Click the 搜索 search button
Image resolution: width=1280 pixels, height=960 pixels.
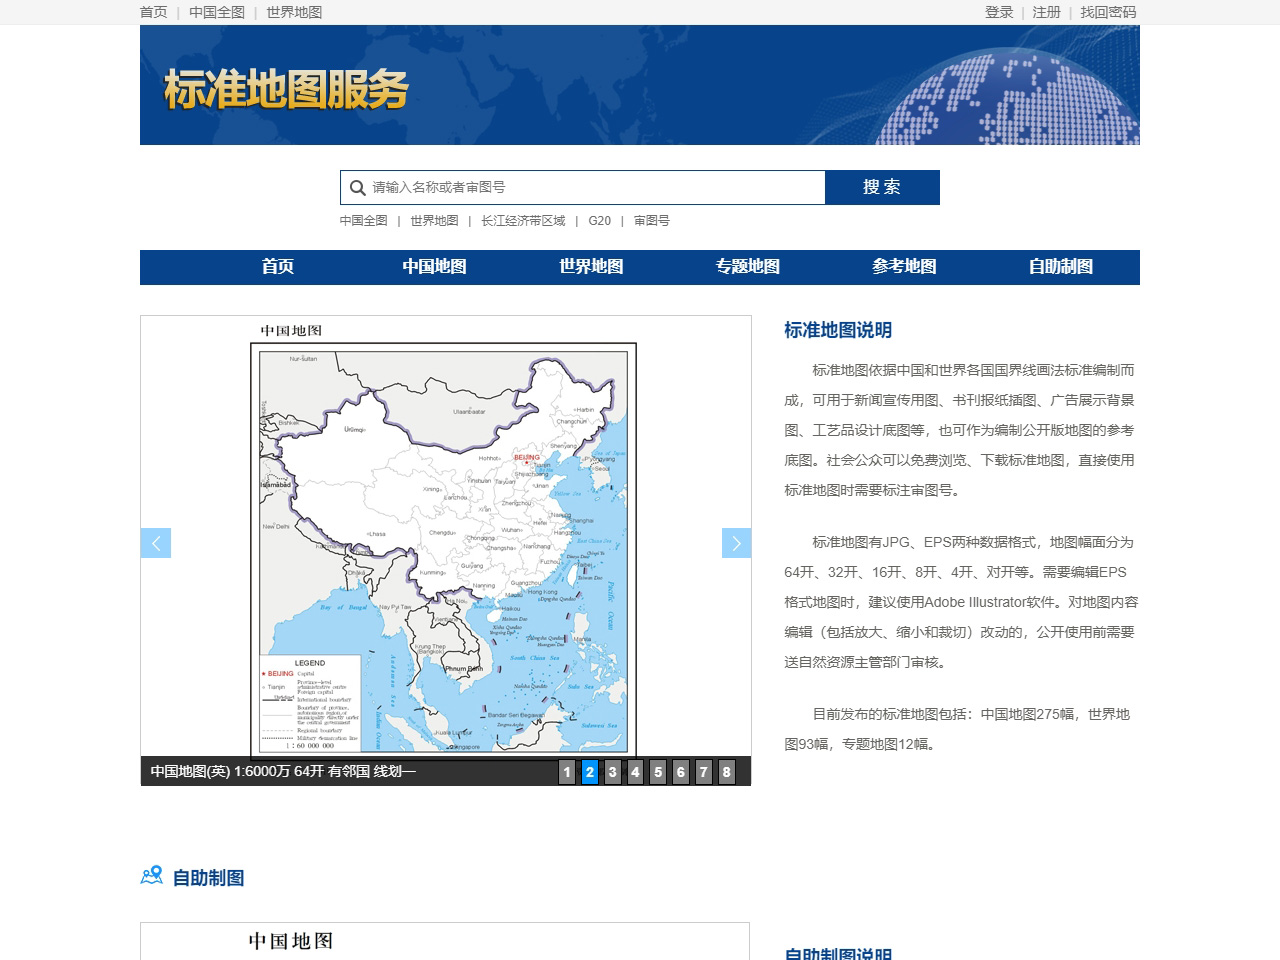coord(882,187)
